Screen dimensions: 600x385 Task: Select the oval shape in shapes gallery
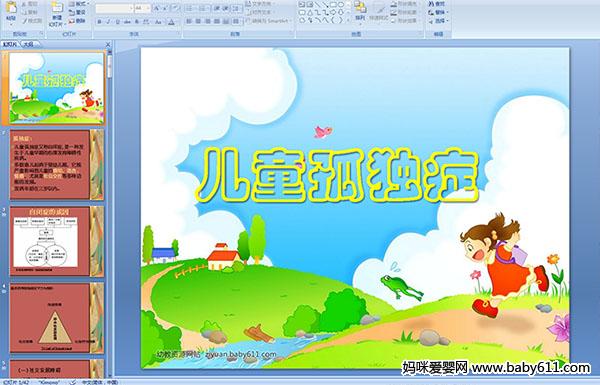pos(341,5)
